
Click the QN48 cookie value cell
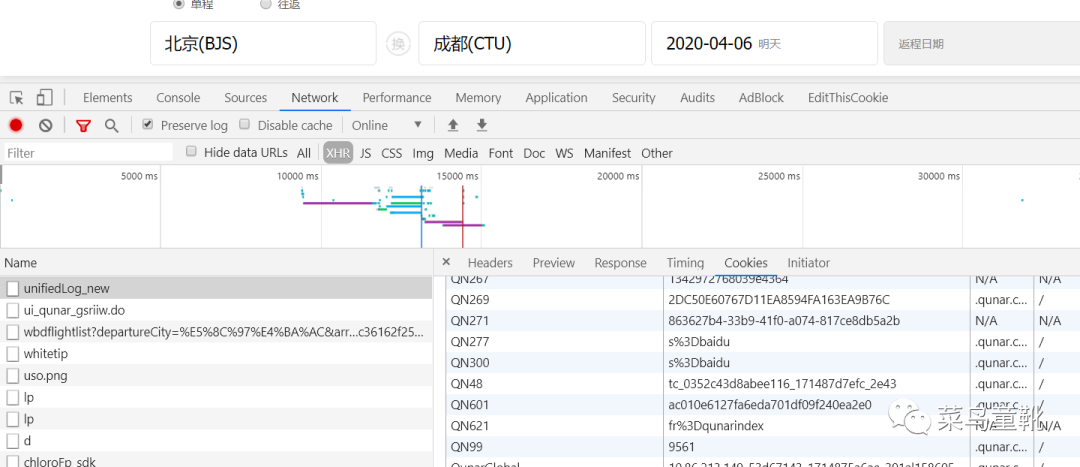pyautogui.click(x=816, y=384)
